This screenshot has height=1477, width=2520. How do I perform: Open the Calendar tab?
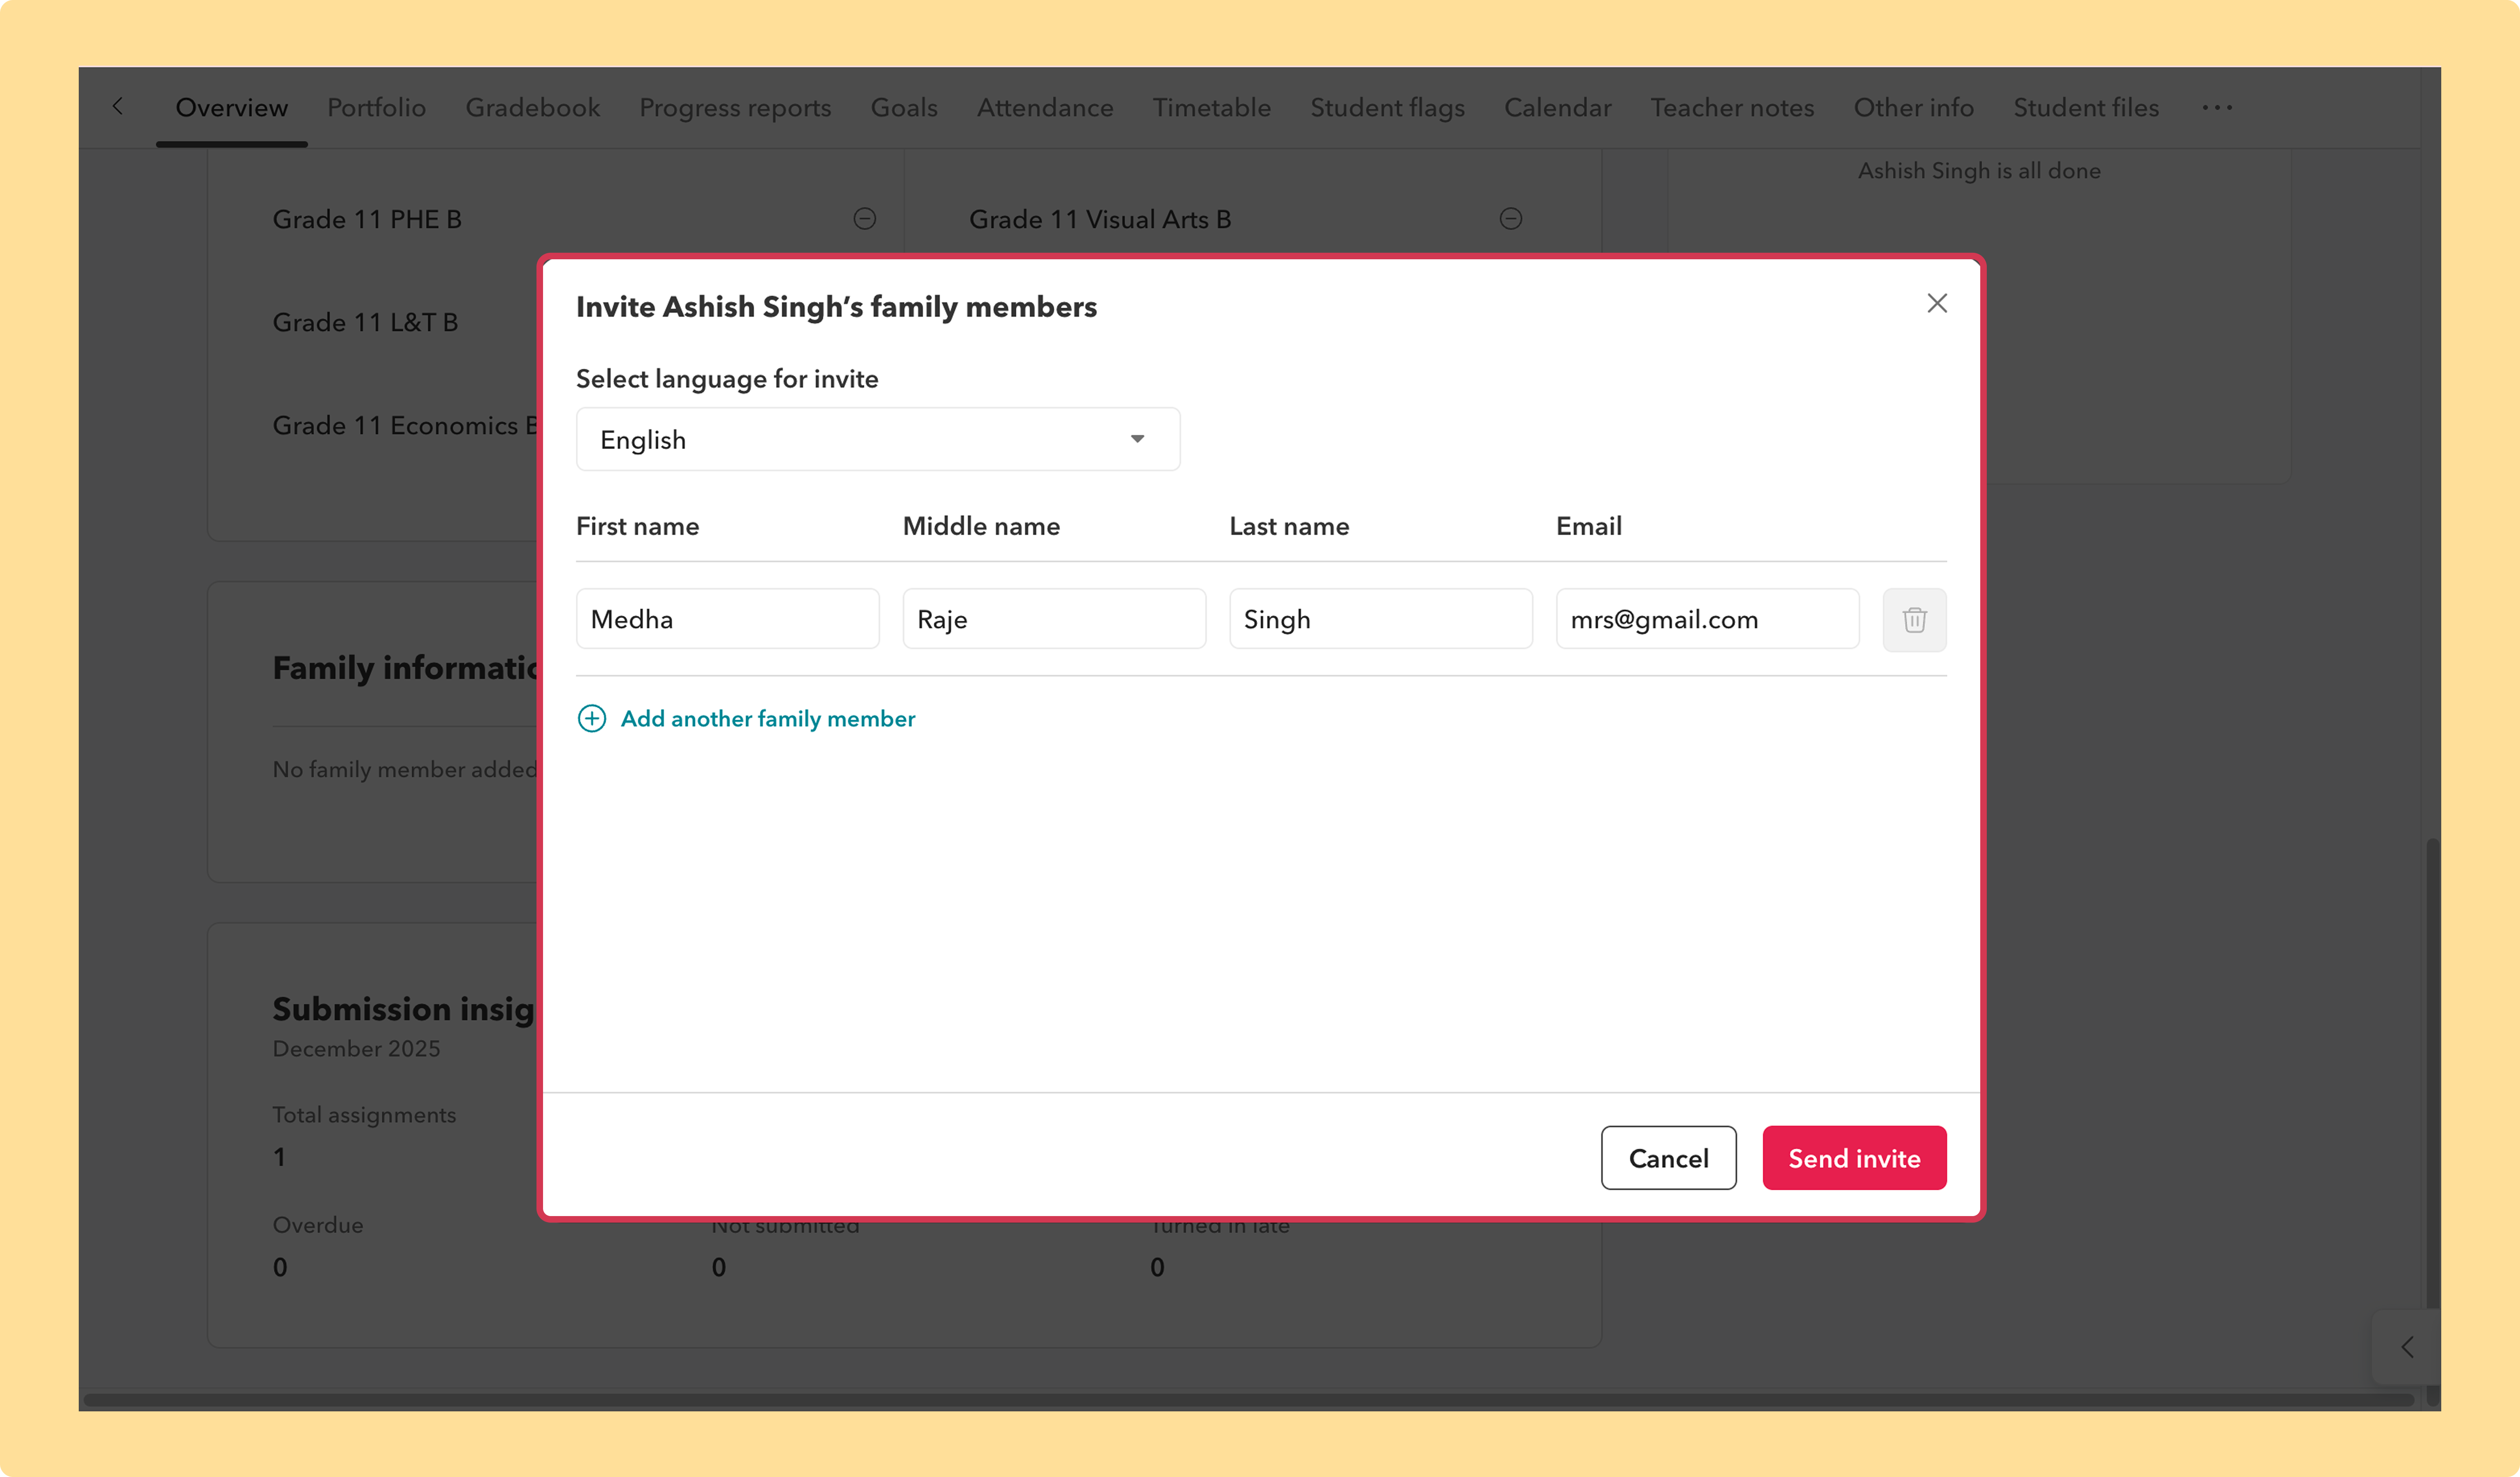[1558, 107]
